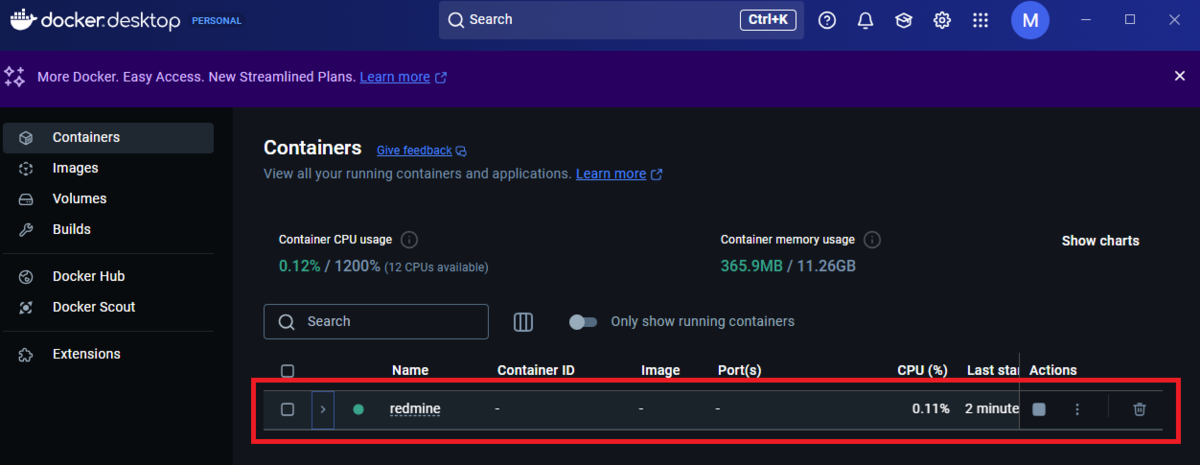Check the redmine row checkbox
Viewport: 1200px width, 465px height.
pyautogui.click(x=288, y=409)
